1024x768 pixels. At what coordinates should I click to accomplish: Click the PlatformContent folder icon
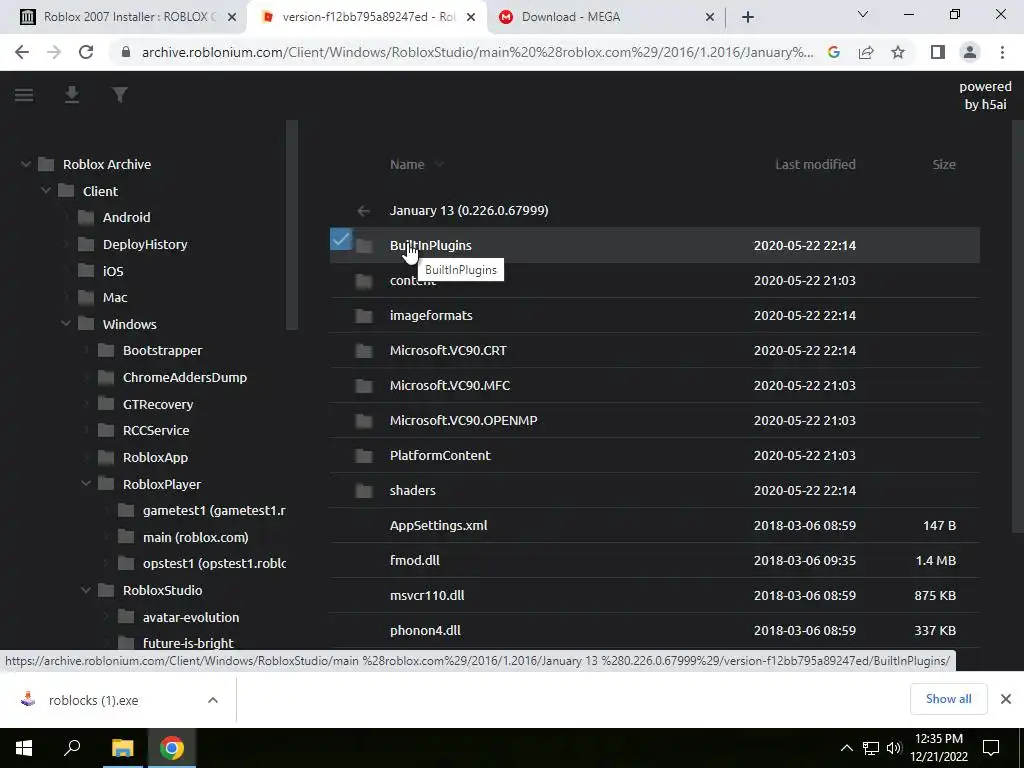pos(364,456)
